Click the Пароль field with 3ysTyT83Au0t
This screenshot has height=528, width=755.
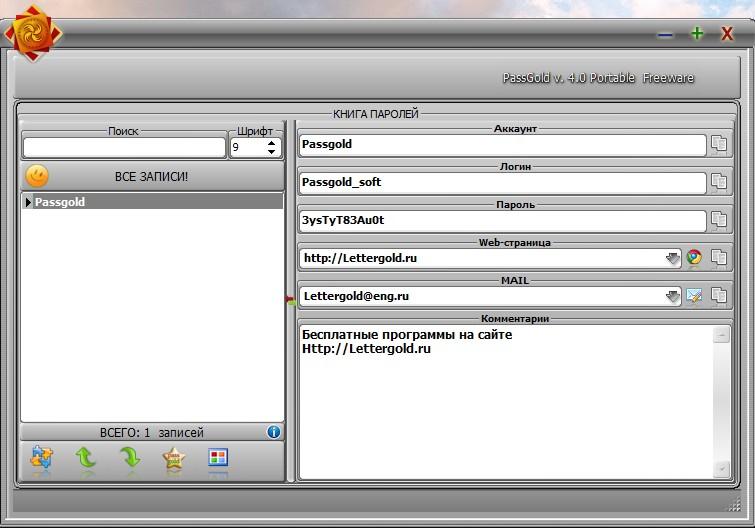click(x=503, y=220)
